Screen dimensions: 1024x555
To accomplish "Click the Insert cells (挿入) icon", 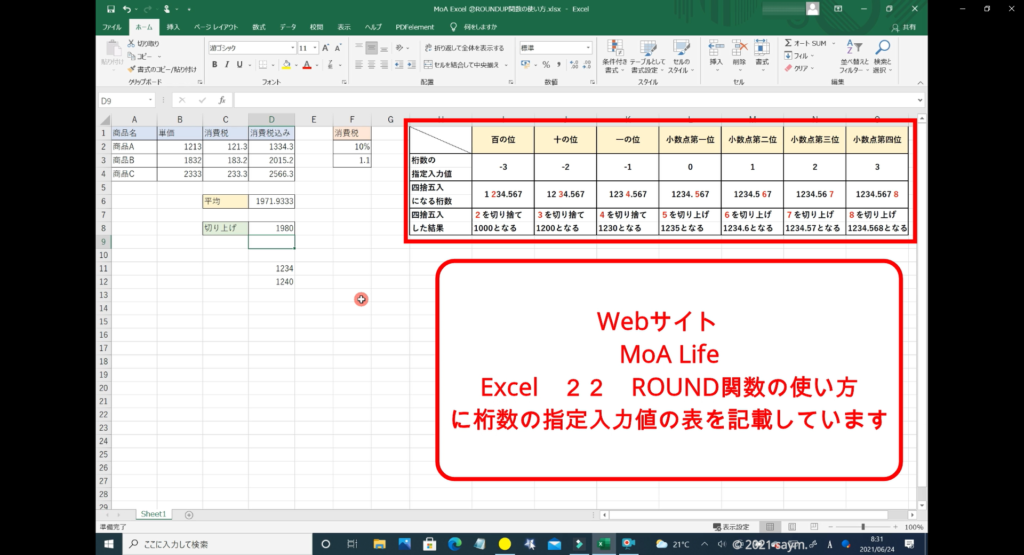I will tap(716, 50).
